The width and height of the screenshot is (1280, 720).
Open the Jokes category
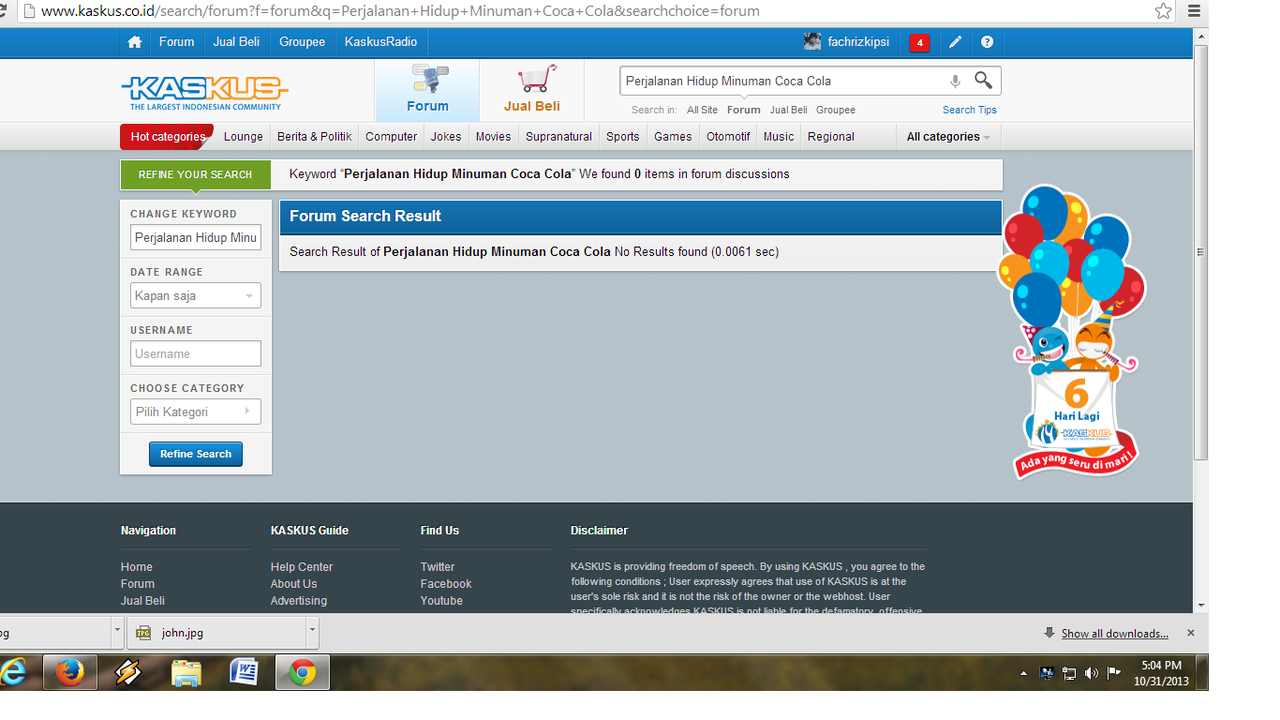[446, 137]
